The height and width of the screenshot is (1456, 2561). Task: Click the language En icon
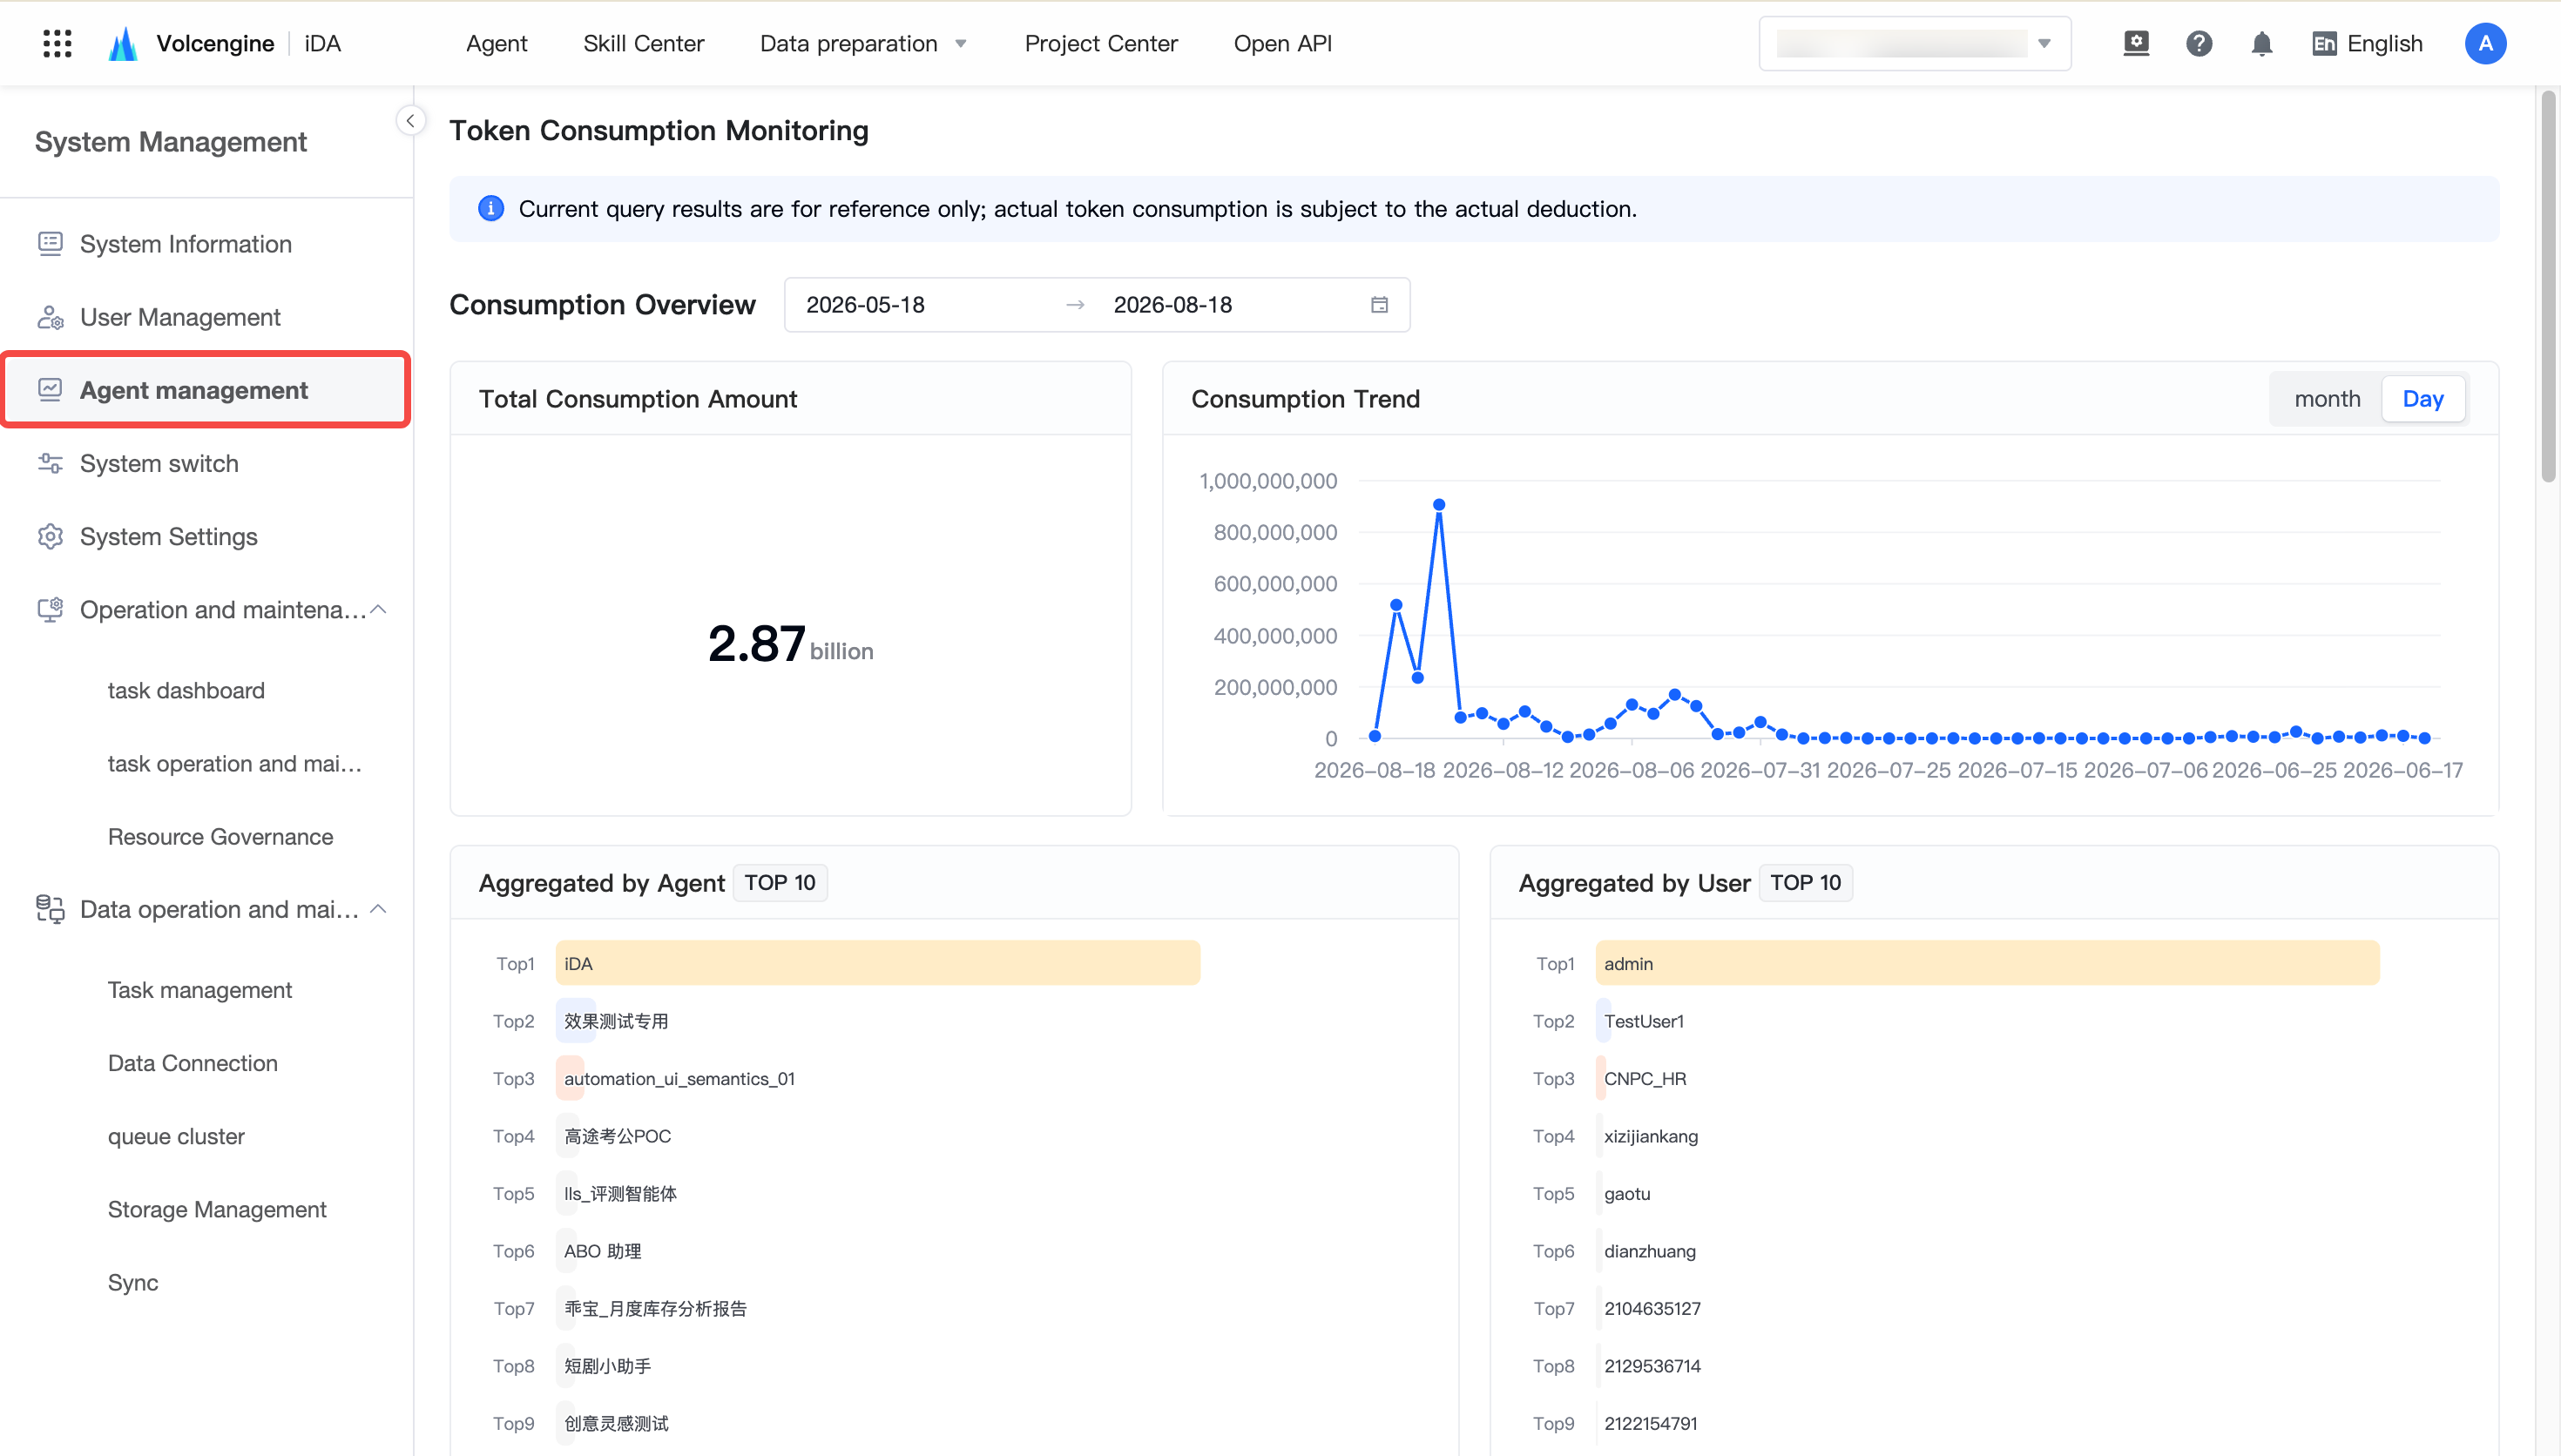pyautogui.click(x=2324, y=43)
